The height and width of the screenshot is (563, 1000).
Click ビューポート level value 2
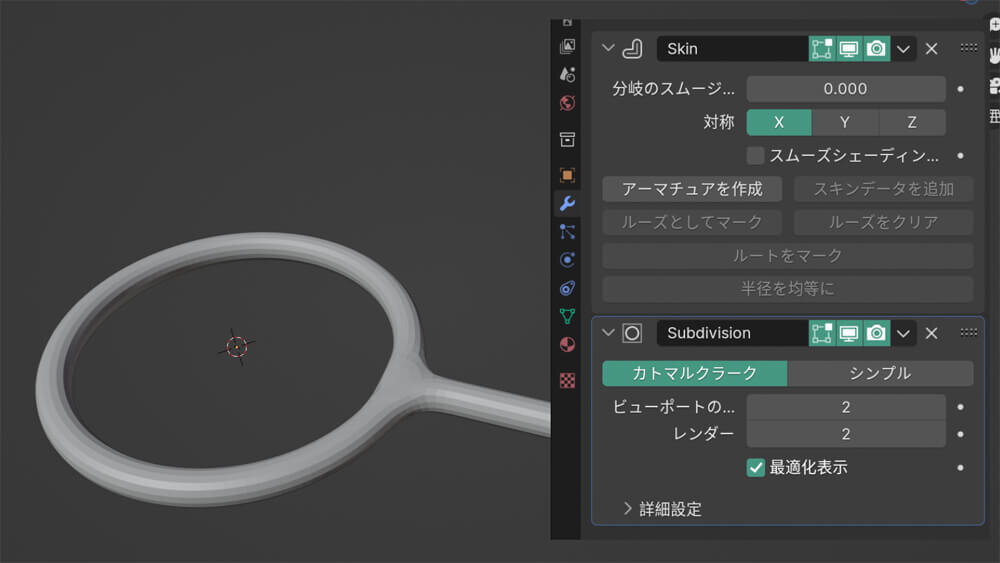click(846, 407)
